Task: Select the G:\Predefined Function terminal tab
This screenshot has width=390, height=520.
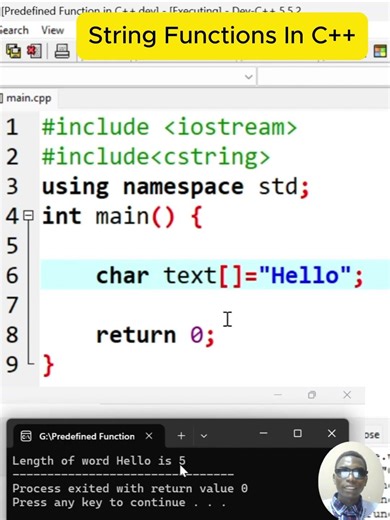Action: coord(87,436)
